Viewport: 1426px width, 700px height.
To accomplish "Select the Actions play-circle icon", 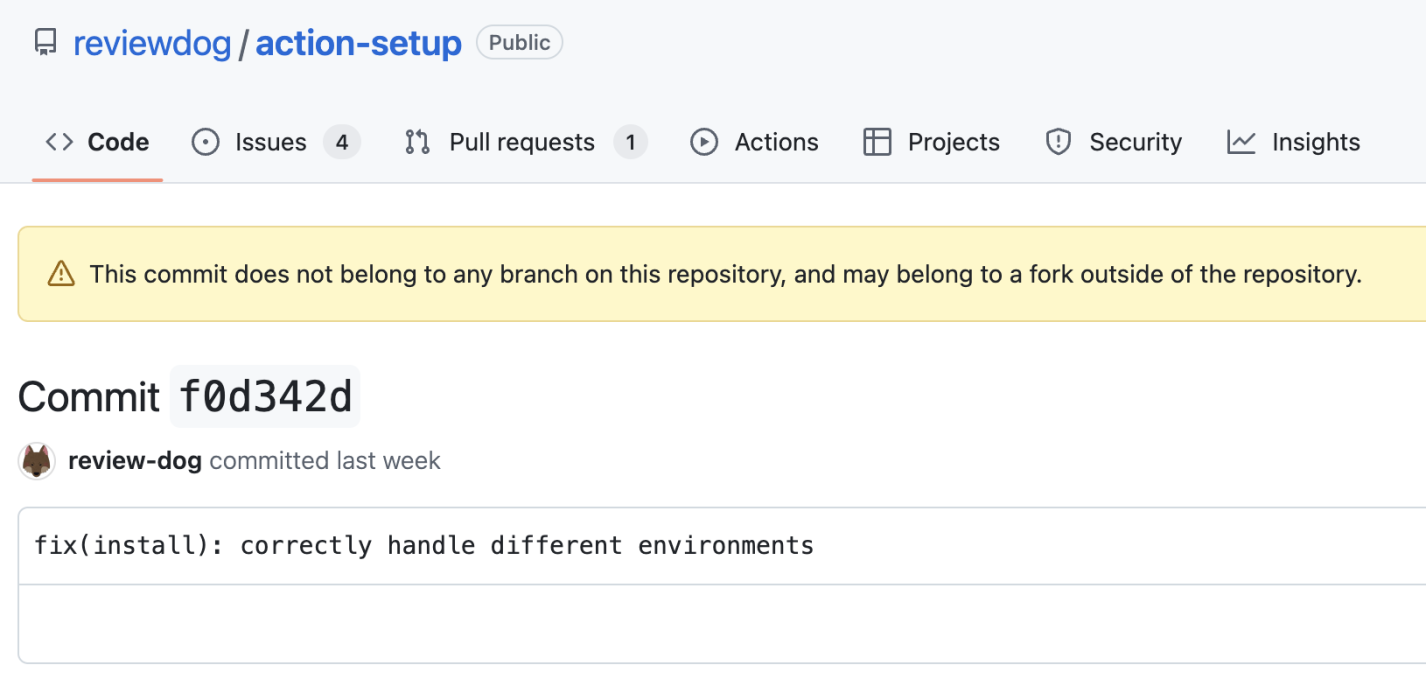I will pyautogui.click(x=704, y=142).
